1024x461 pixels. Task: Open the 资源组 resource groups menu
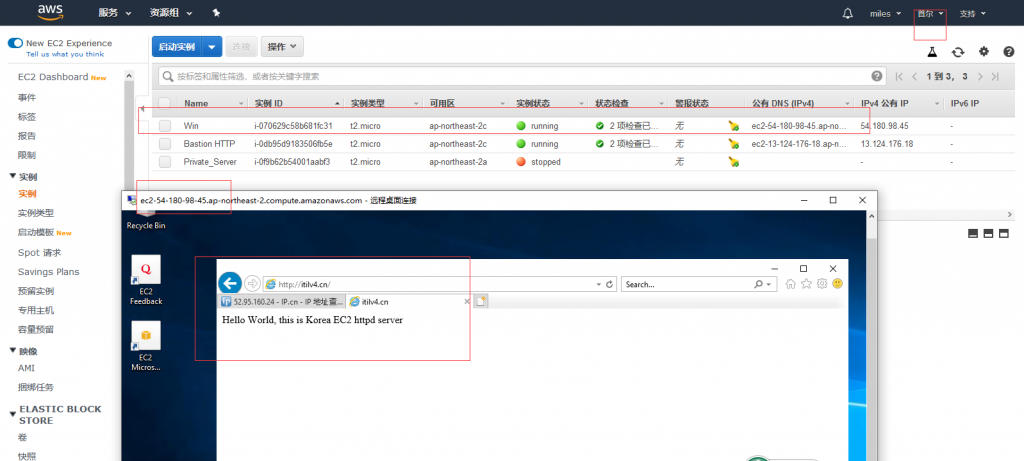click(x=171, y=13)
